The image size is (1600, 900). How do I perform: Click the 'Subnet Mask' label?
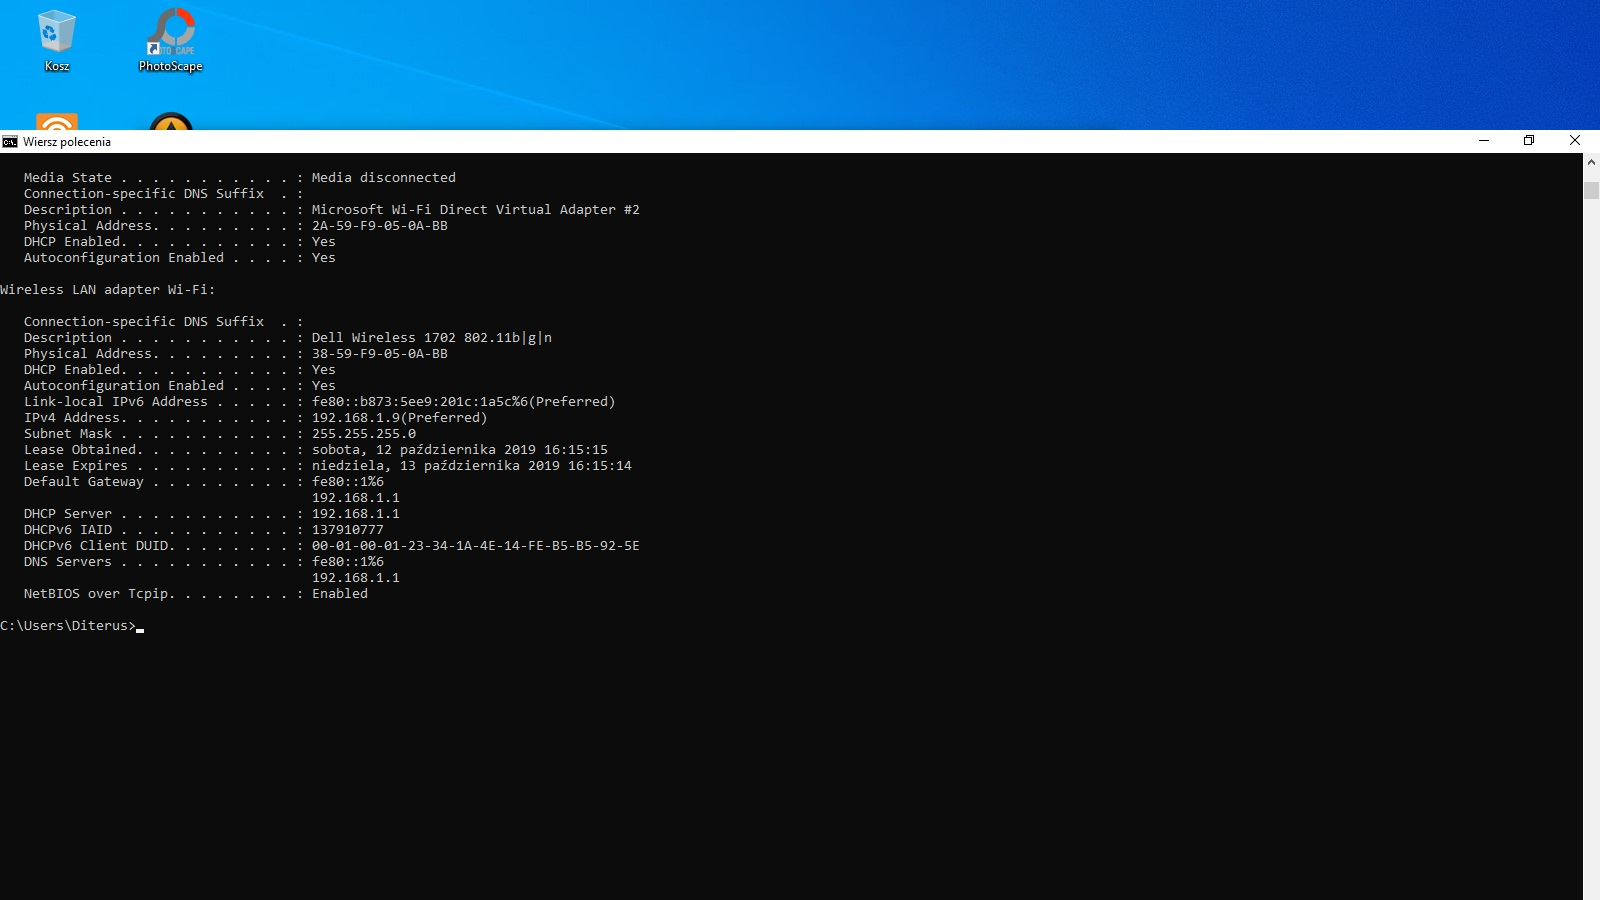(x=68, y=434)
